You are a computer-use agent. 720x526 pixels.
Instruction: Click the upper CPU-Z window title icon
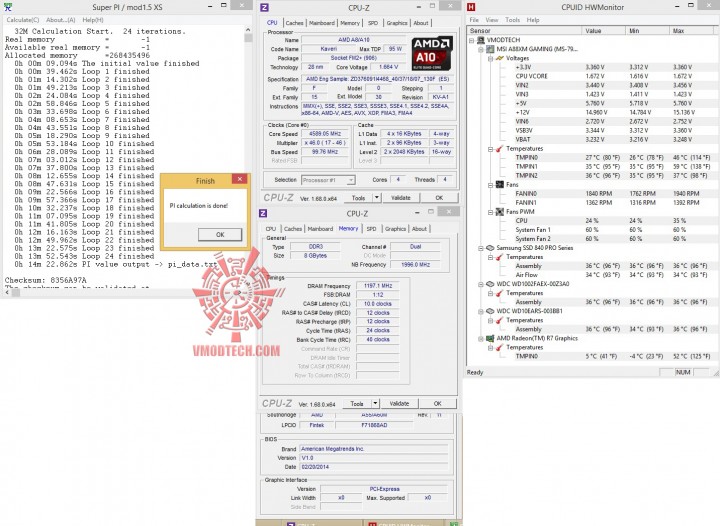(x=264, y=7)
